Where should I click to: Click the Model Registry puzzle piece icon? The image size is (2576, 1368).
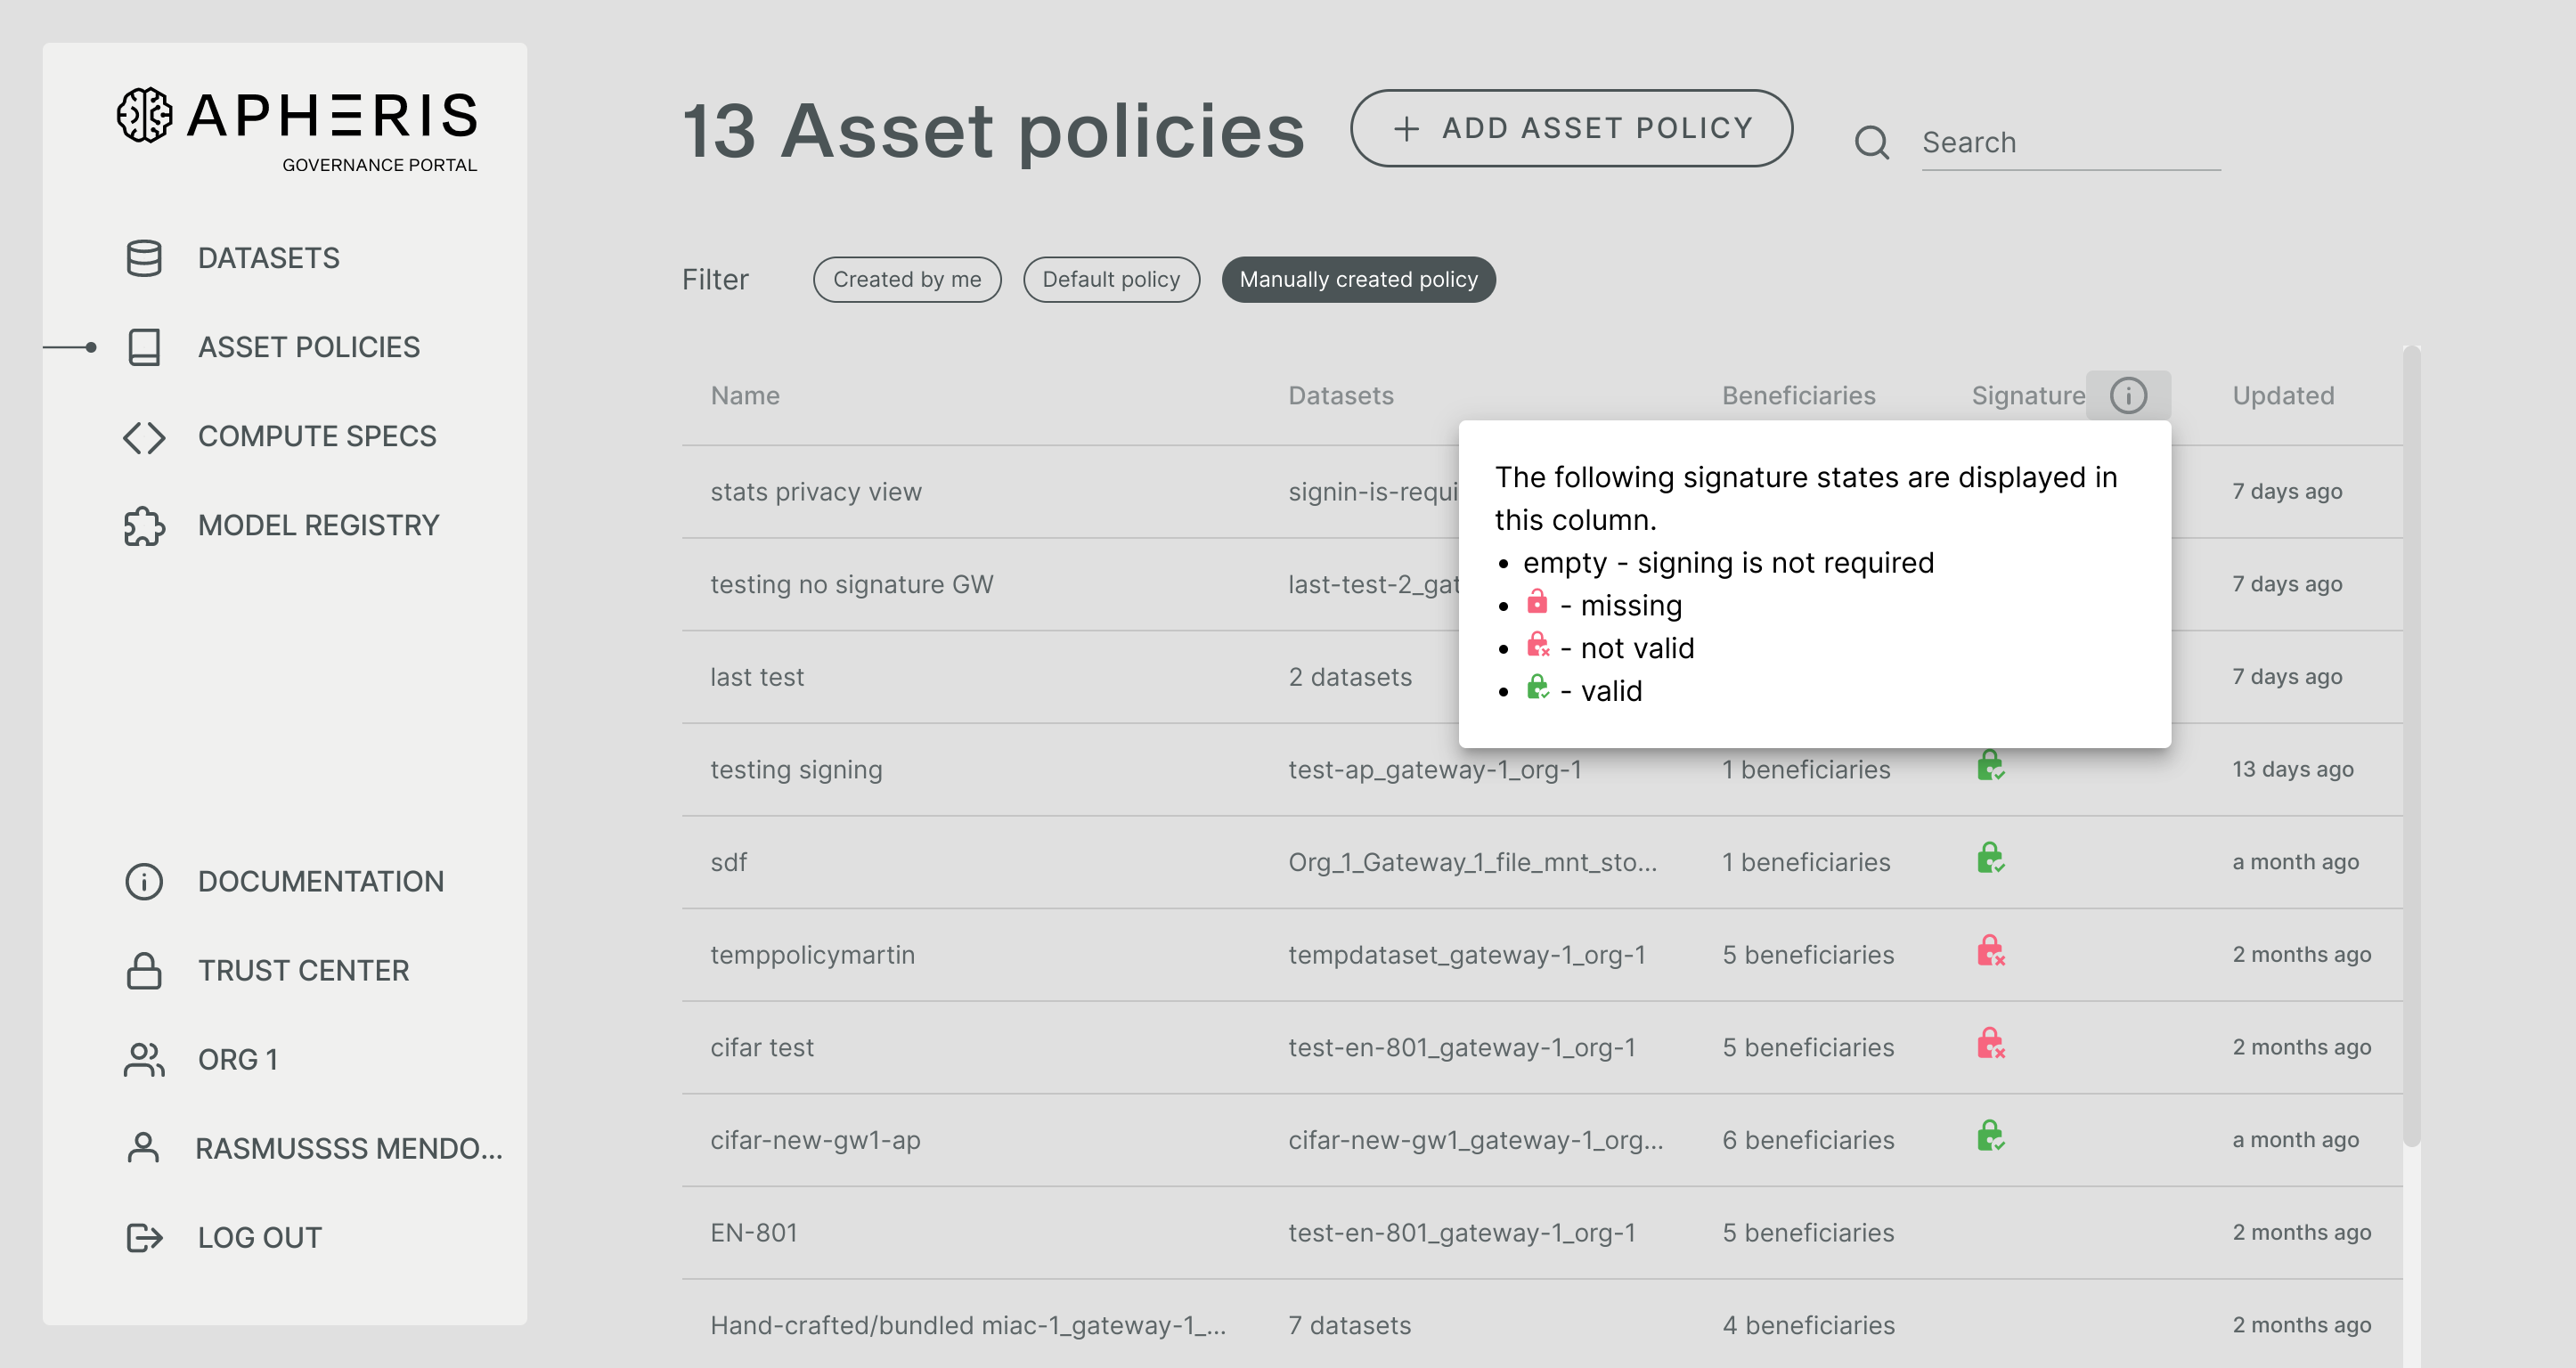144,525
